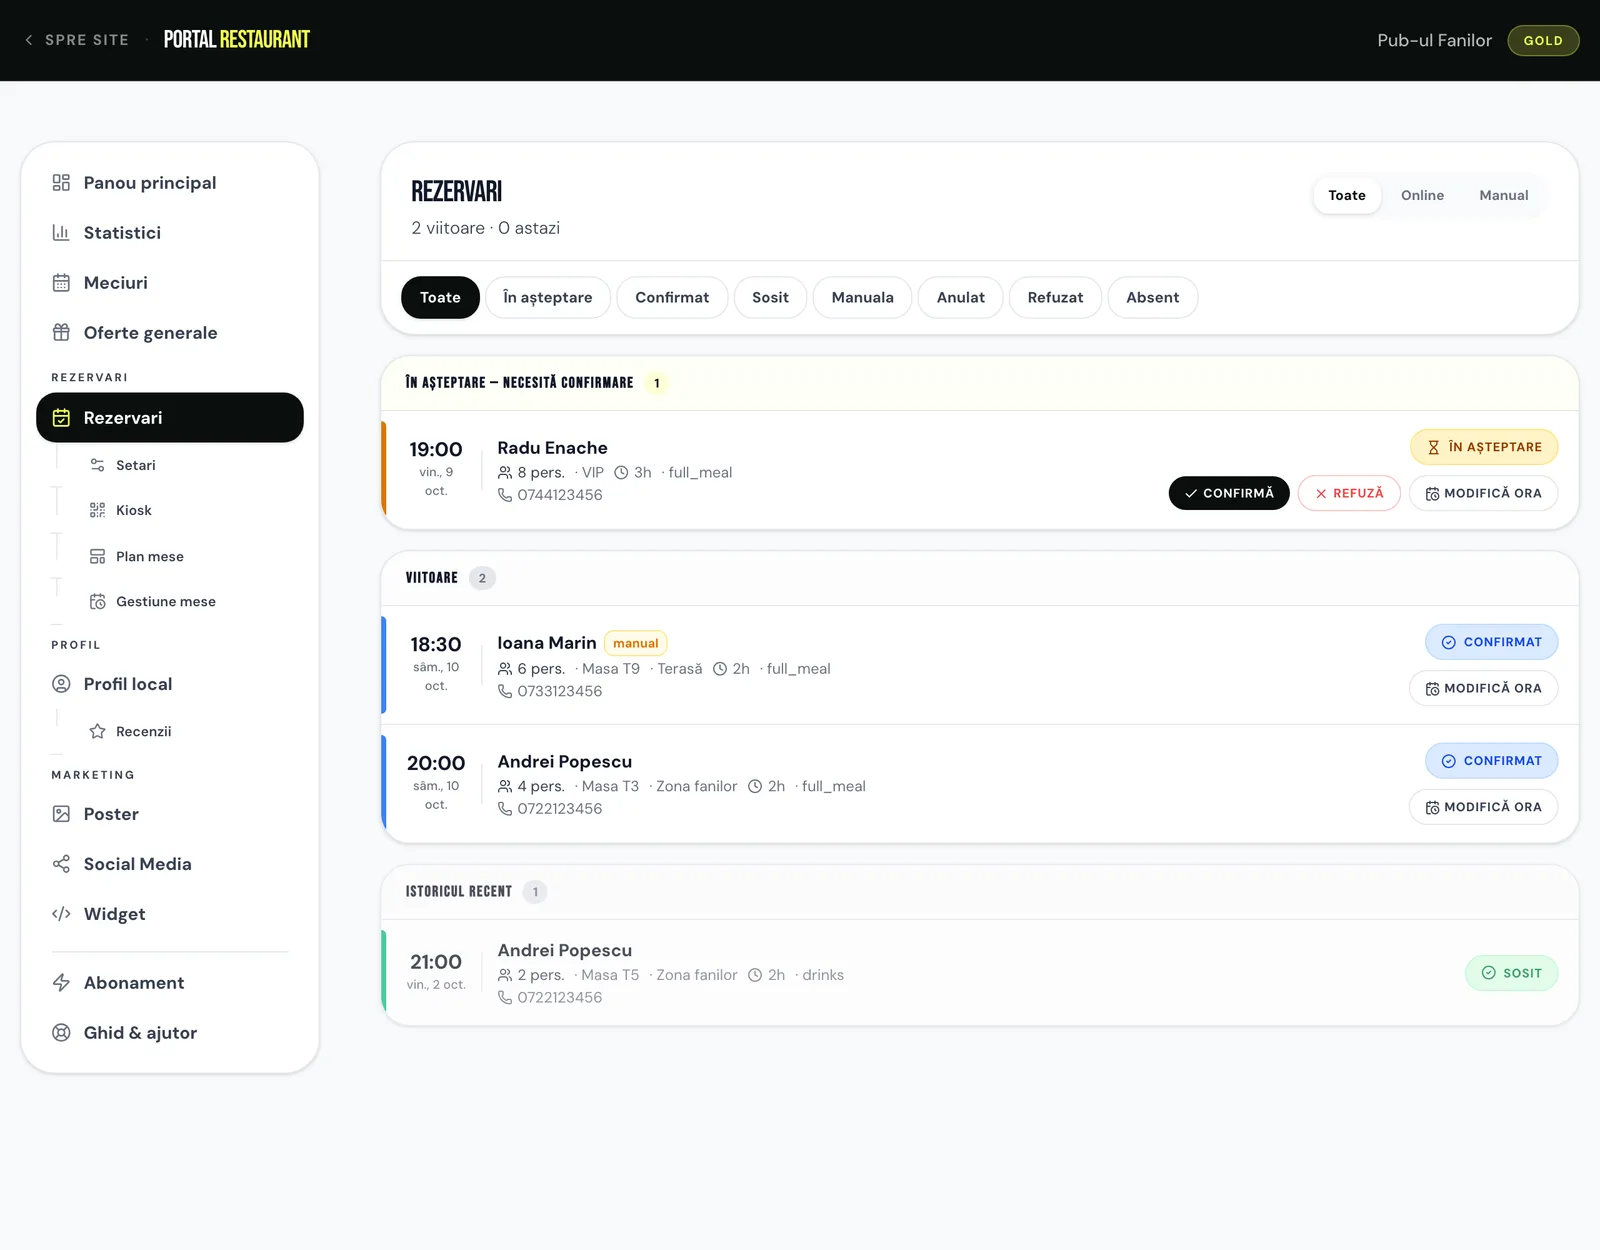Click the Oferte generale gift icon
Screen dimensions: 1600x1250
(61, 333)
